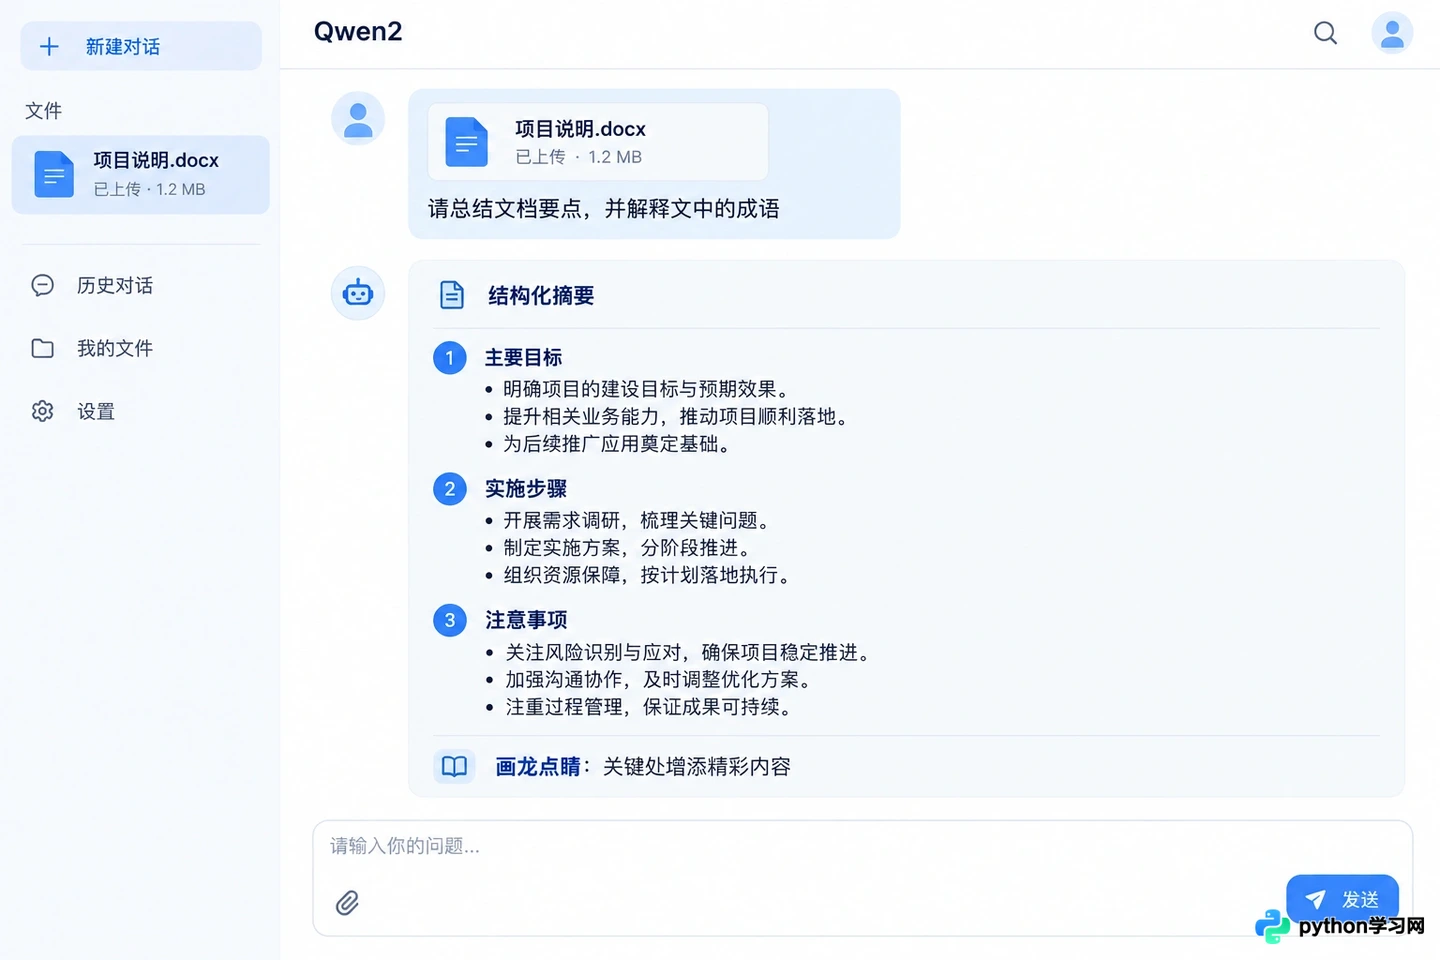The height and width of the screenshot is (960, 1440).
Task: Click bullet 明确项目的建设目标与预期效果
Action: click(x=646, y=389)
